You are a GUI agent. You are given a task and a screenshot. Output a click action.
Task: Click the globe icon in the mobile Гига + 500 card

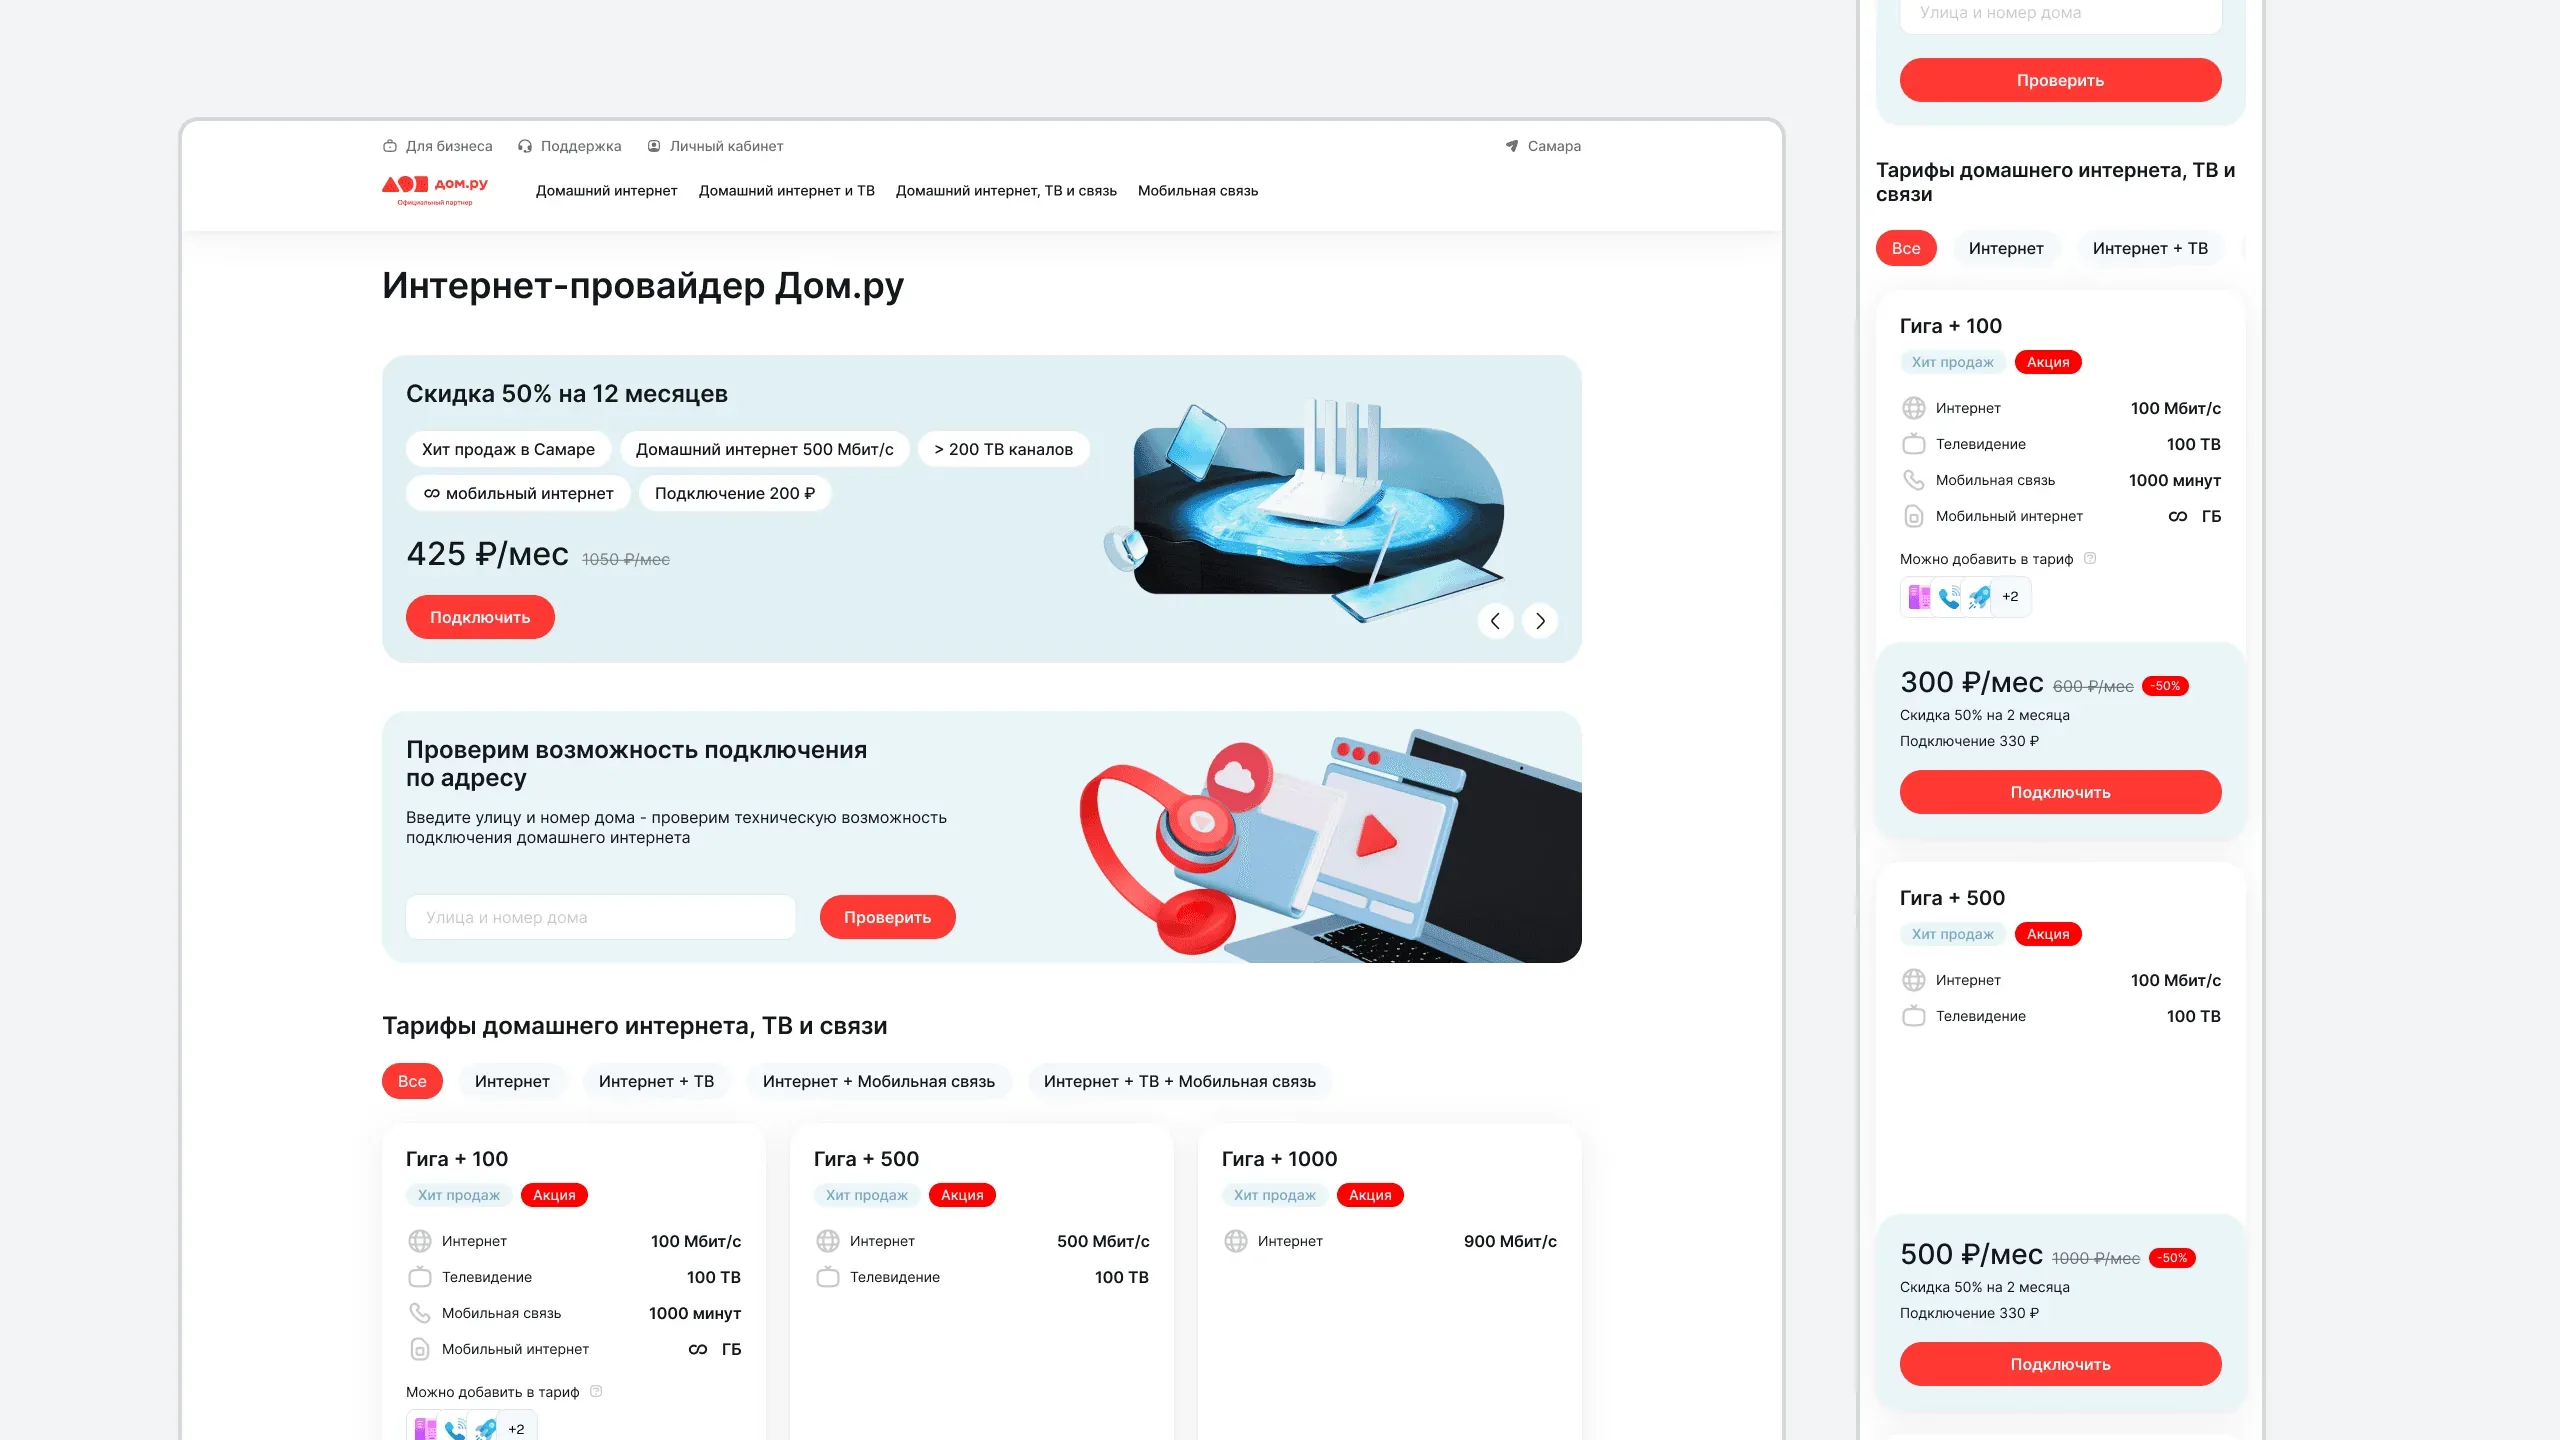point(1914,980)
